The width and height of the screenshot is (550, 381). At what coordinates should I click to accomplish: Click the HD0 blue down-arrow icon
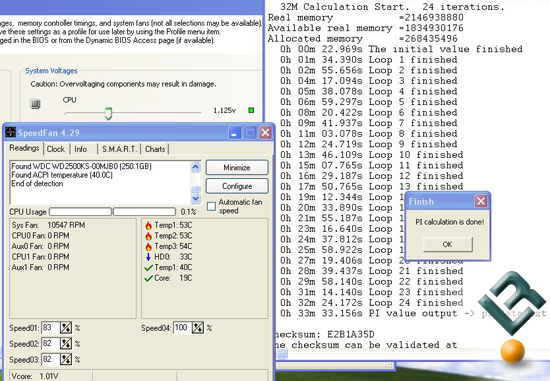[148, 257]
